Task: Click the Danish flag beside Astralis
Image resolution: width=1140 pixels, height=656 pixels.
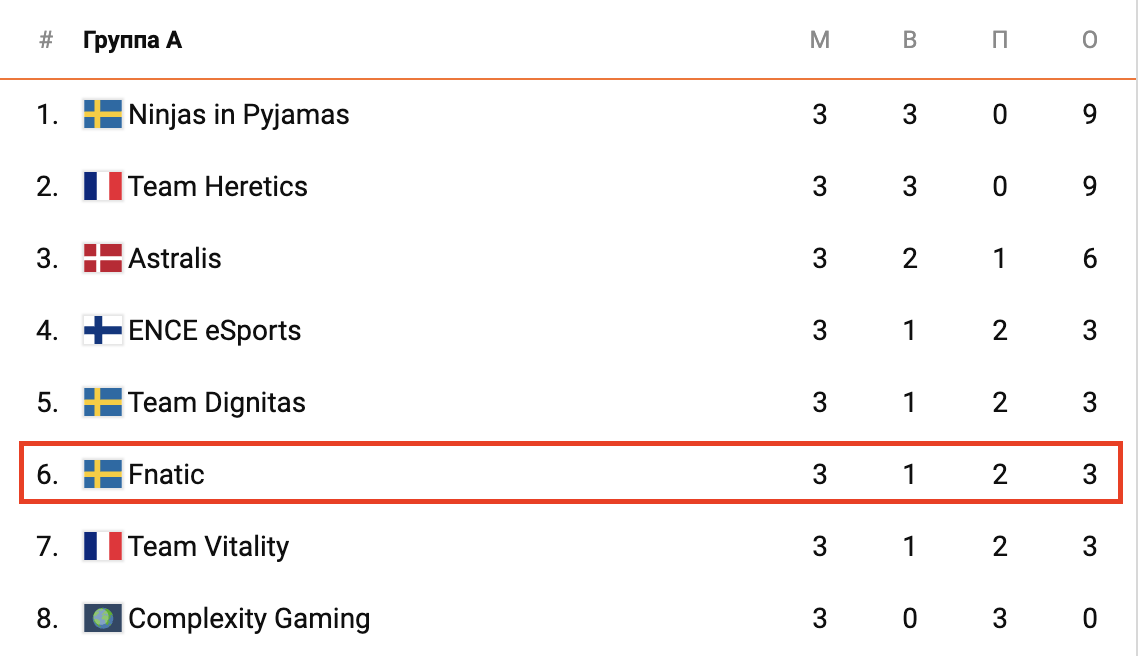Action: (x=102, y=259)
